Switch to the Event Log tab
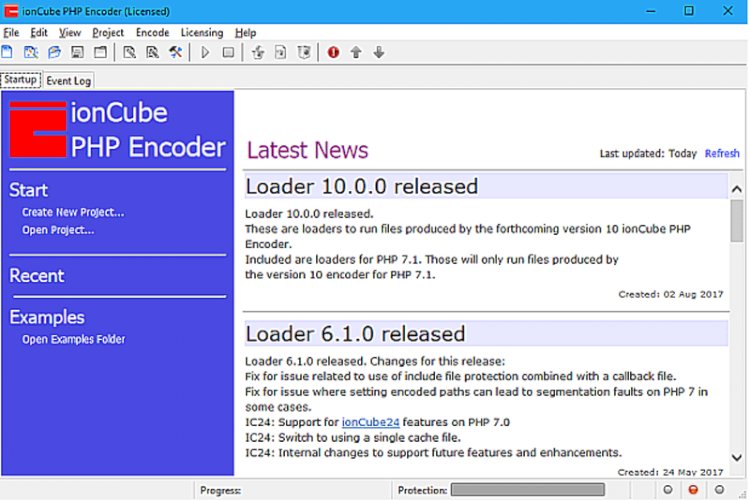Image resolution: width=750 pixels, height=501 pixels. (68, 80)
